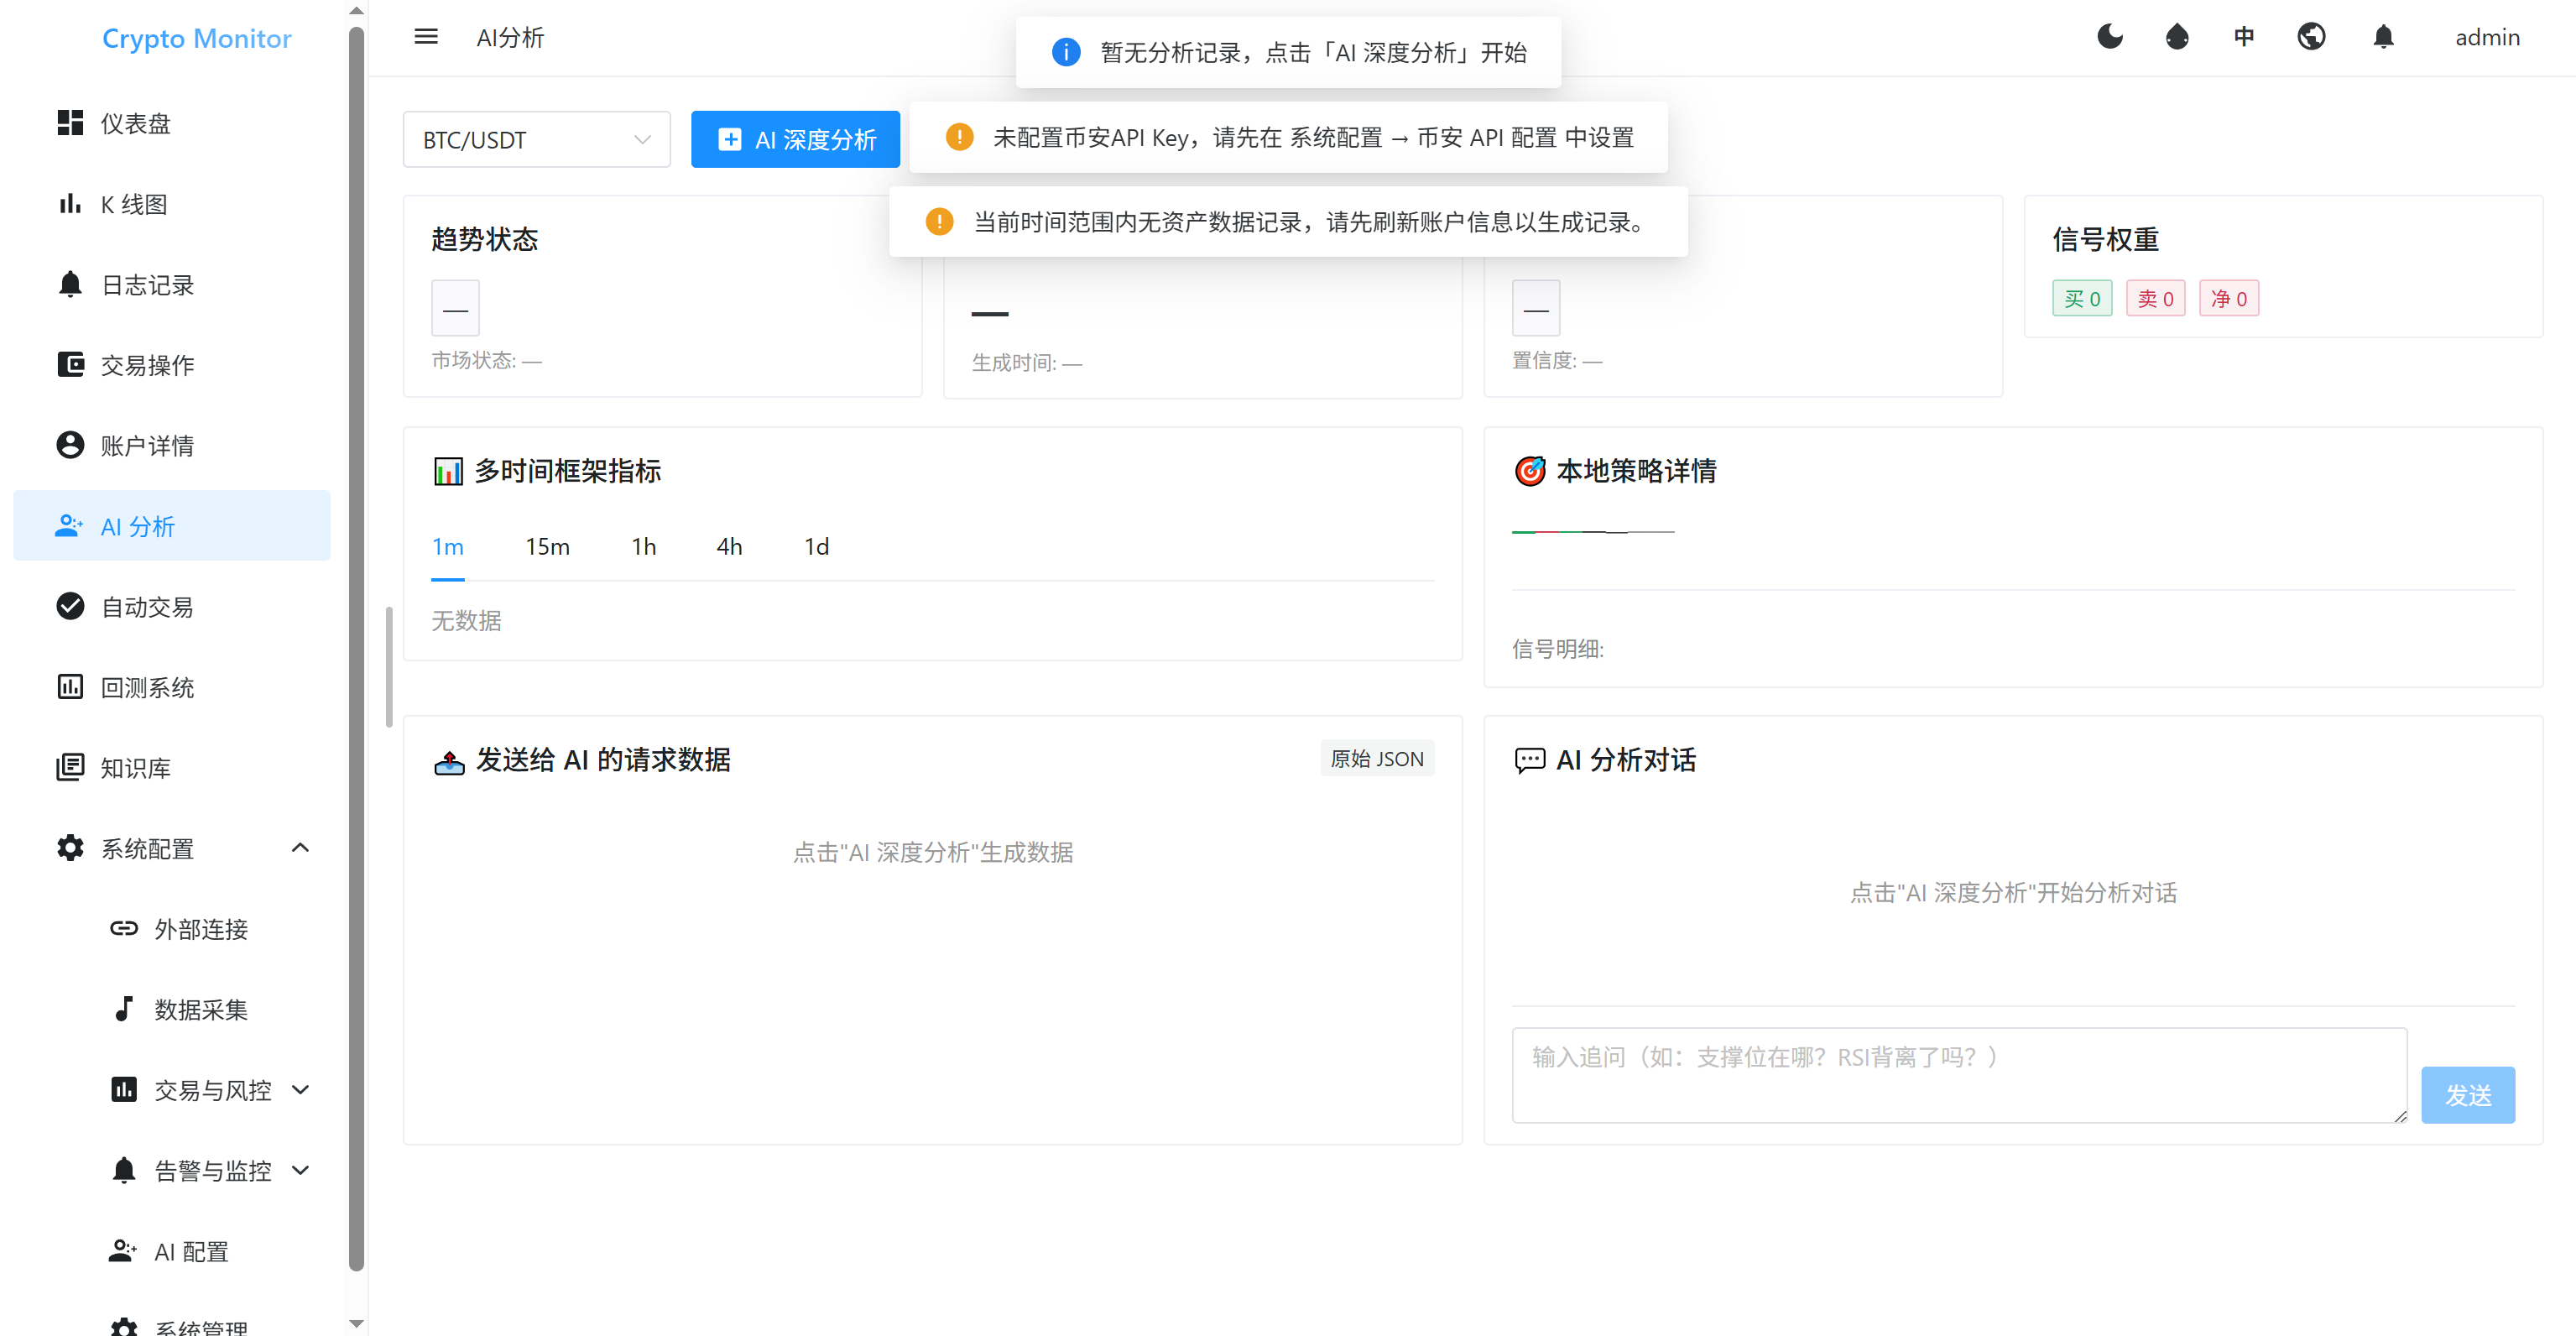Open the 仪表盘 menu item
Viewport: 2576px width, 1336px height.
172,123
